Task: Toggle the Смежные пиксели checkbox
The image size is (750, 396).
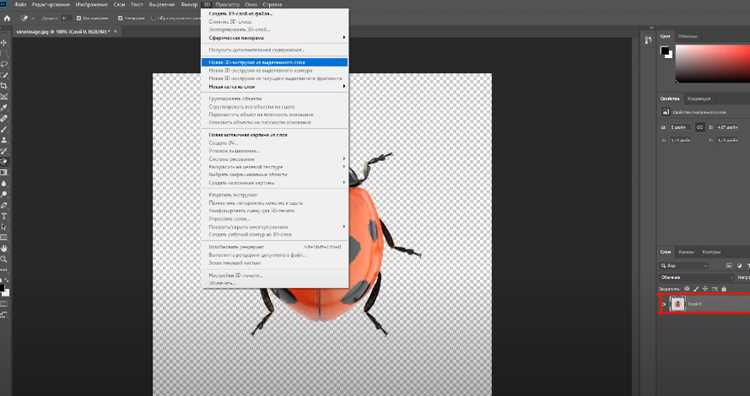Action: (120, 19)
